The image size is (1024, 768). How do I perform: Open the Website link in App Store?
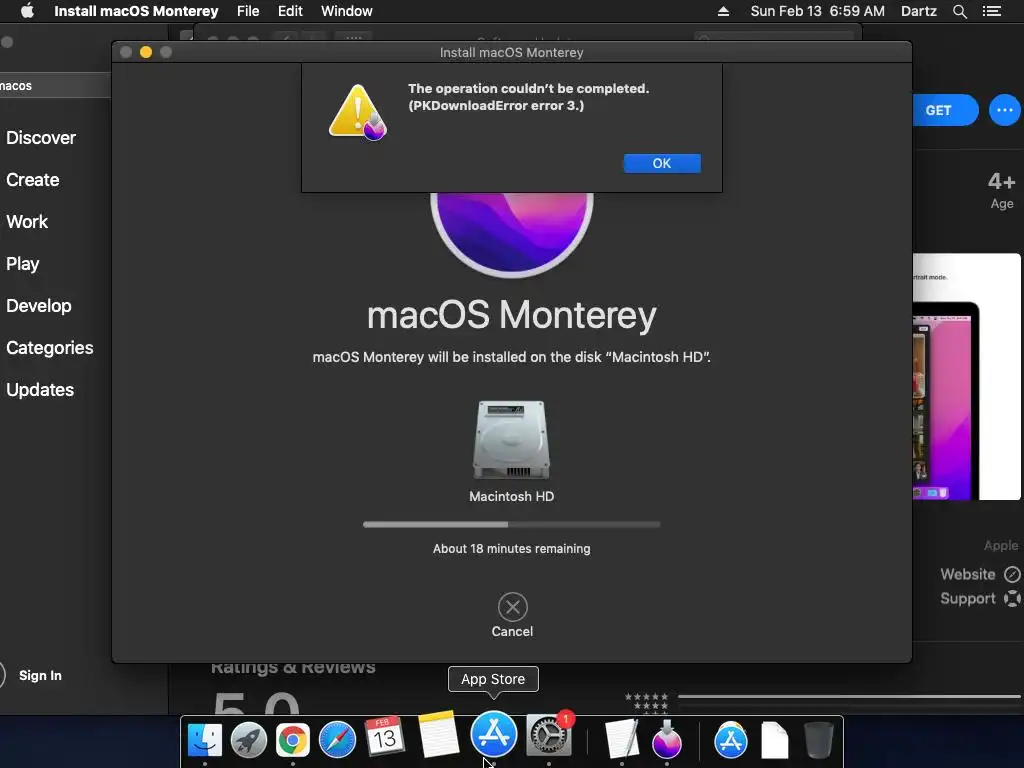point(980,574)
